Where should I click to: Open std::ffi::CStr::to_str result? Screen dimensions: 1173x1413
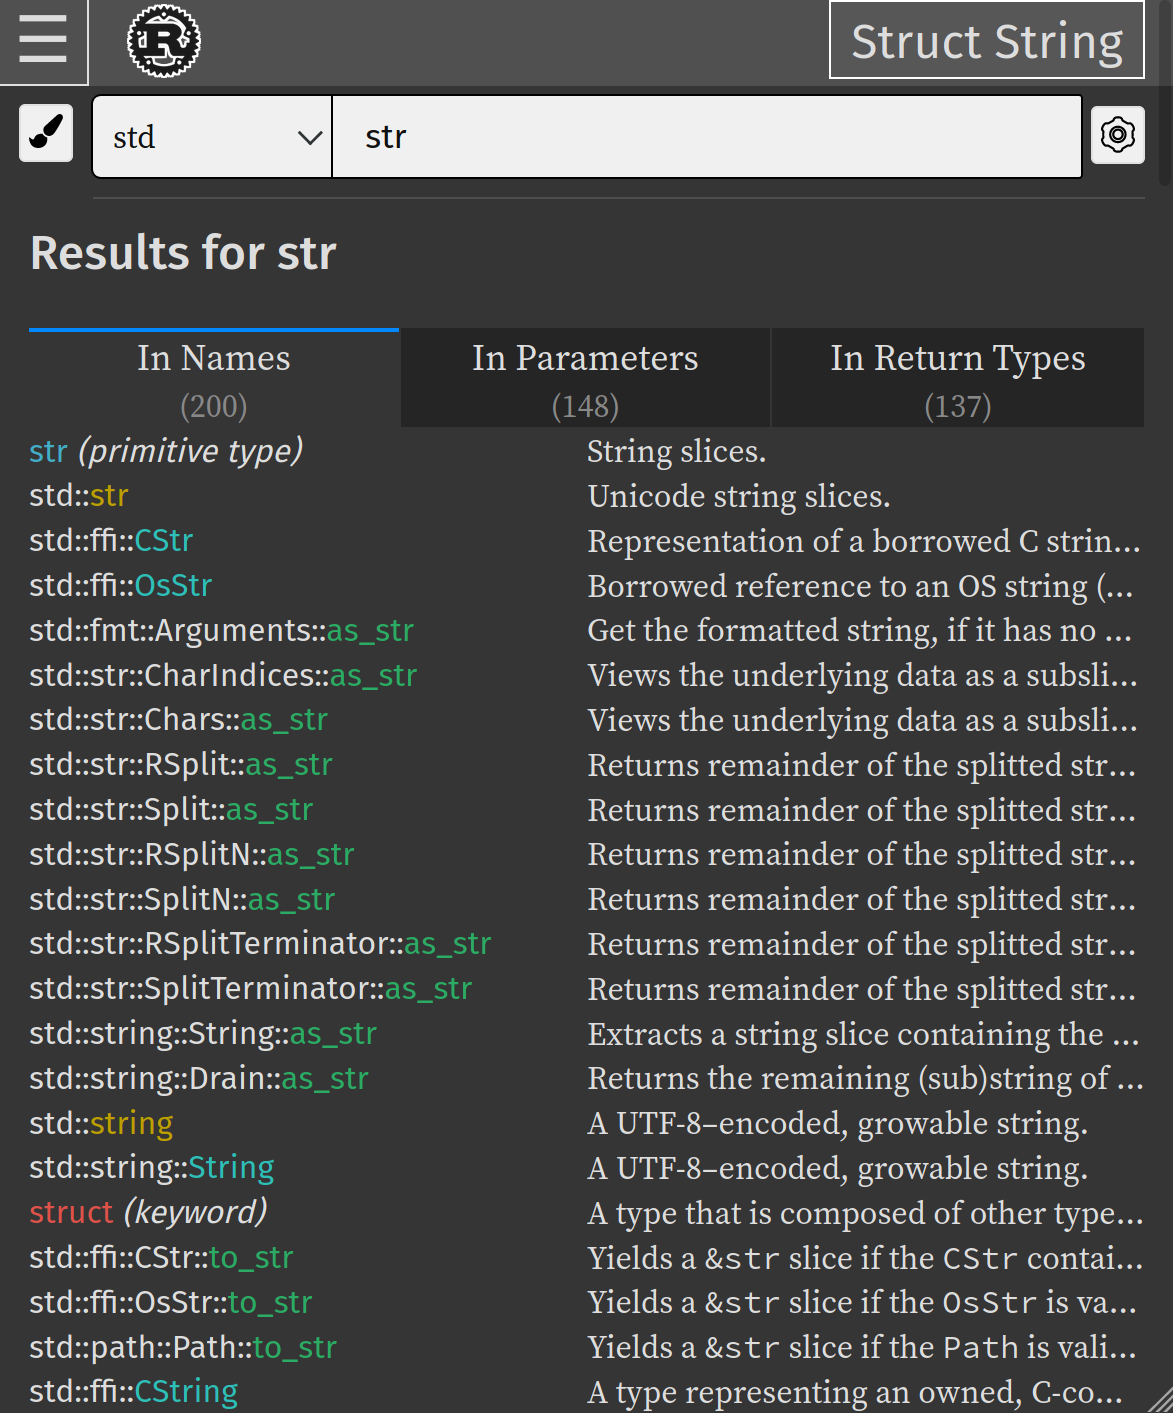click(x=161, y=1257)
